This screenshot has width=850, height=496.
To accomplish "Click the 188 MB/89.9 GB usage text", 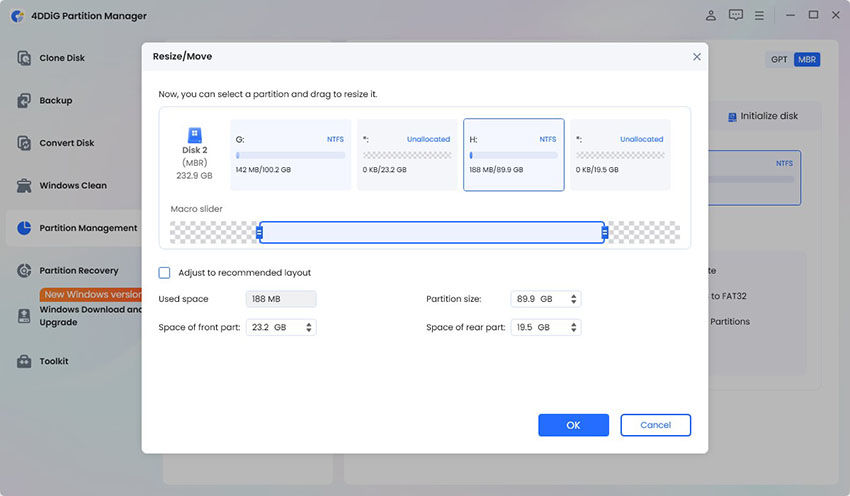I will click(496, 170).
